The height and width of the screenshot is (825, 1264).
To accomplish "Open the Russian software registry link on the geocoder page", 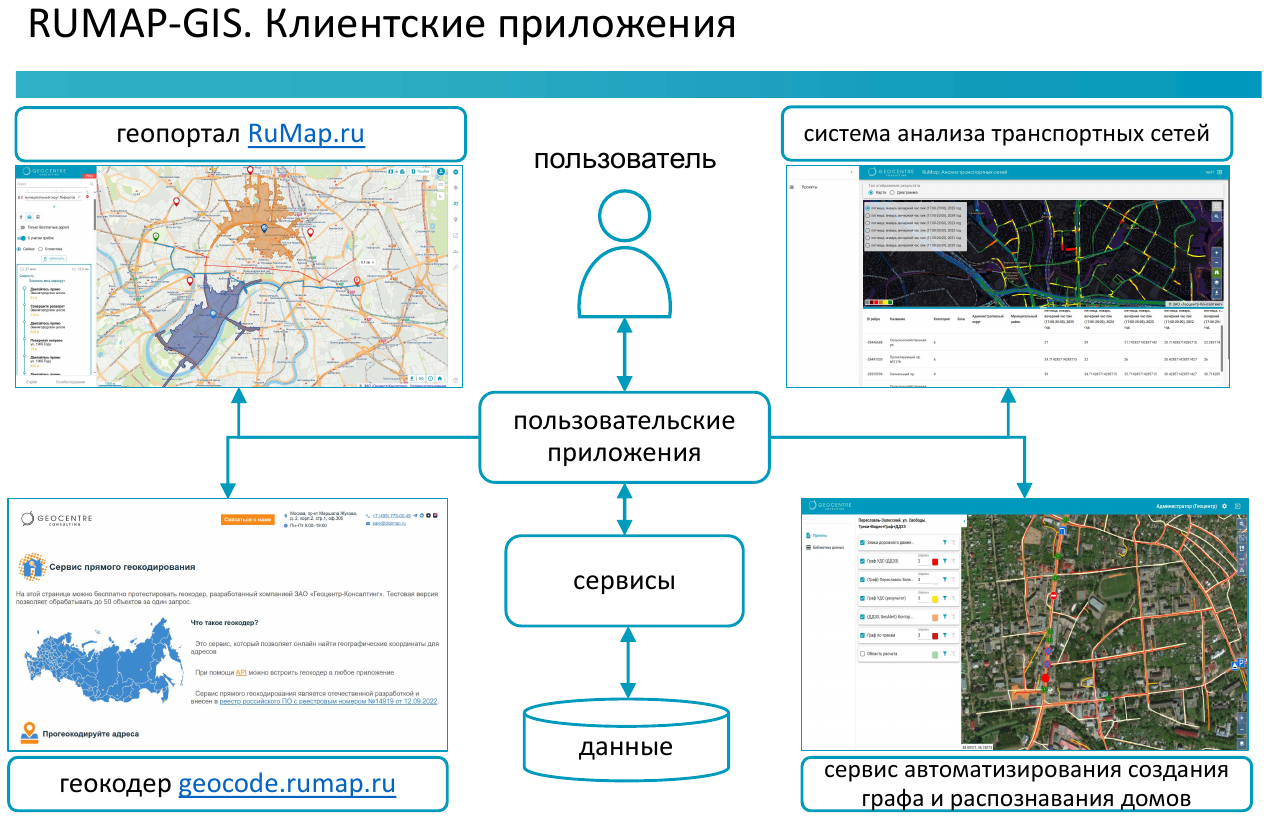I will click(328, 701).
